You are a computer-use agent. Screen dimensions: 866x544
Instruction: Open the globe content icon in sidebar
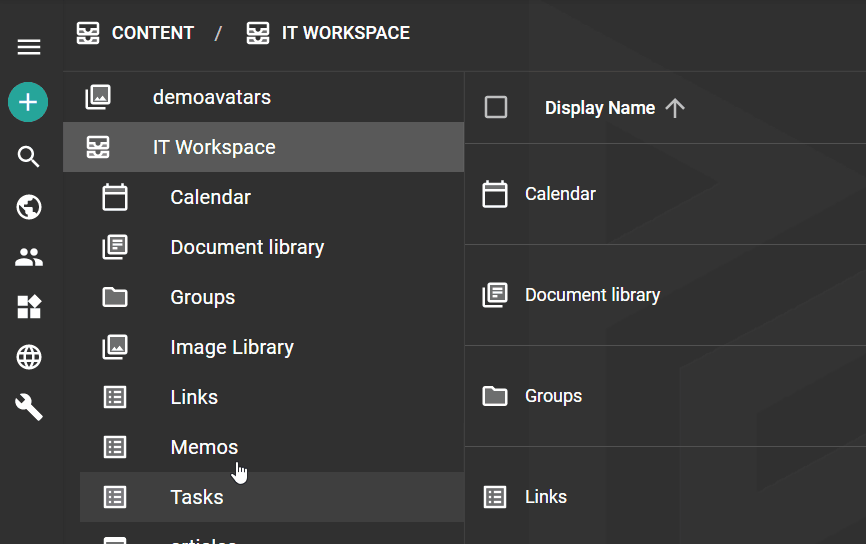[29, 207]
